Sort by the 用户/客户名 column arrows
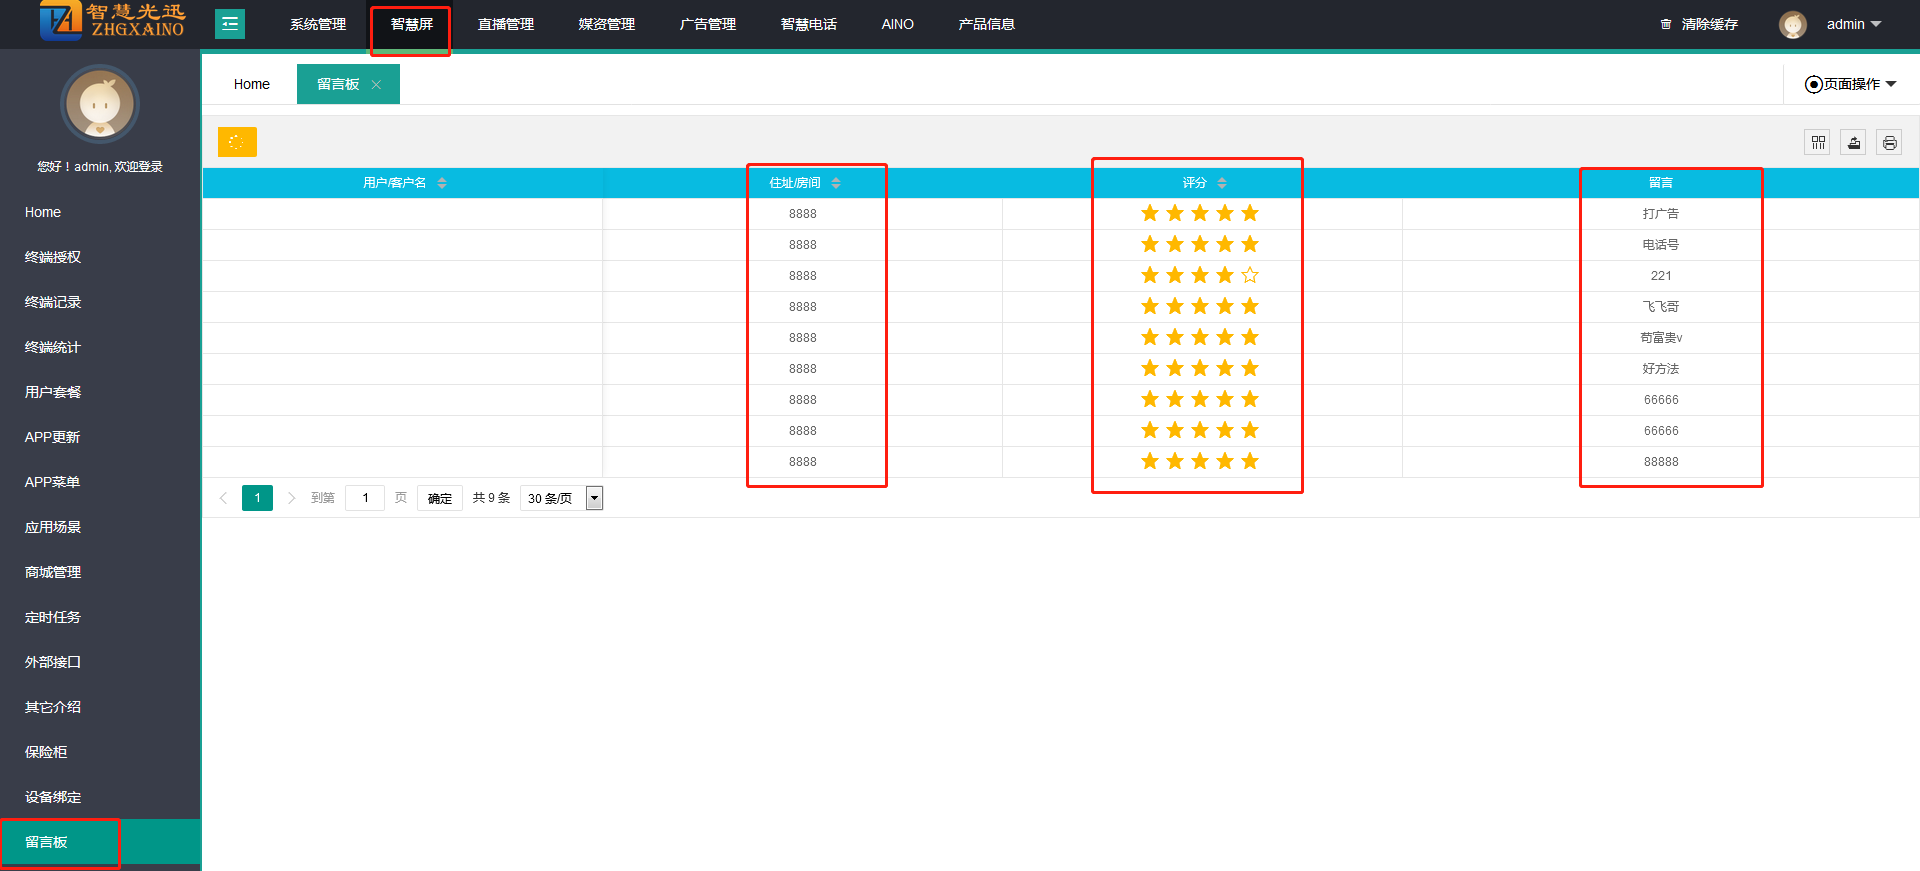Image resolution: width=1920 pixels, height=871 pixels. click(442, 183)
